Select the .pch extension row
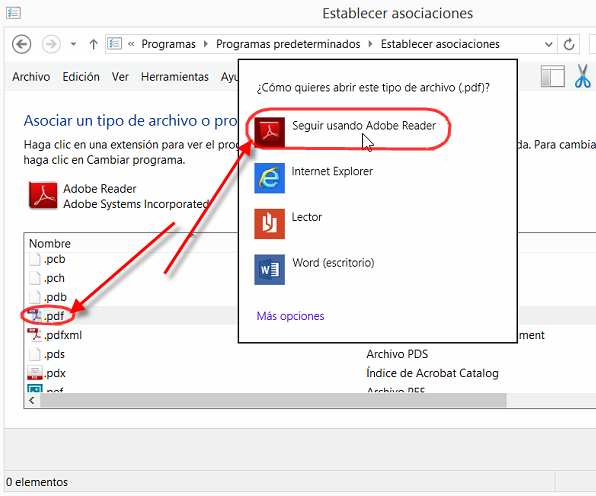This screenshot has height=496, width=596. pos(131,278)
